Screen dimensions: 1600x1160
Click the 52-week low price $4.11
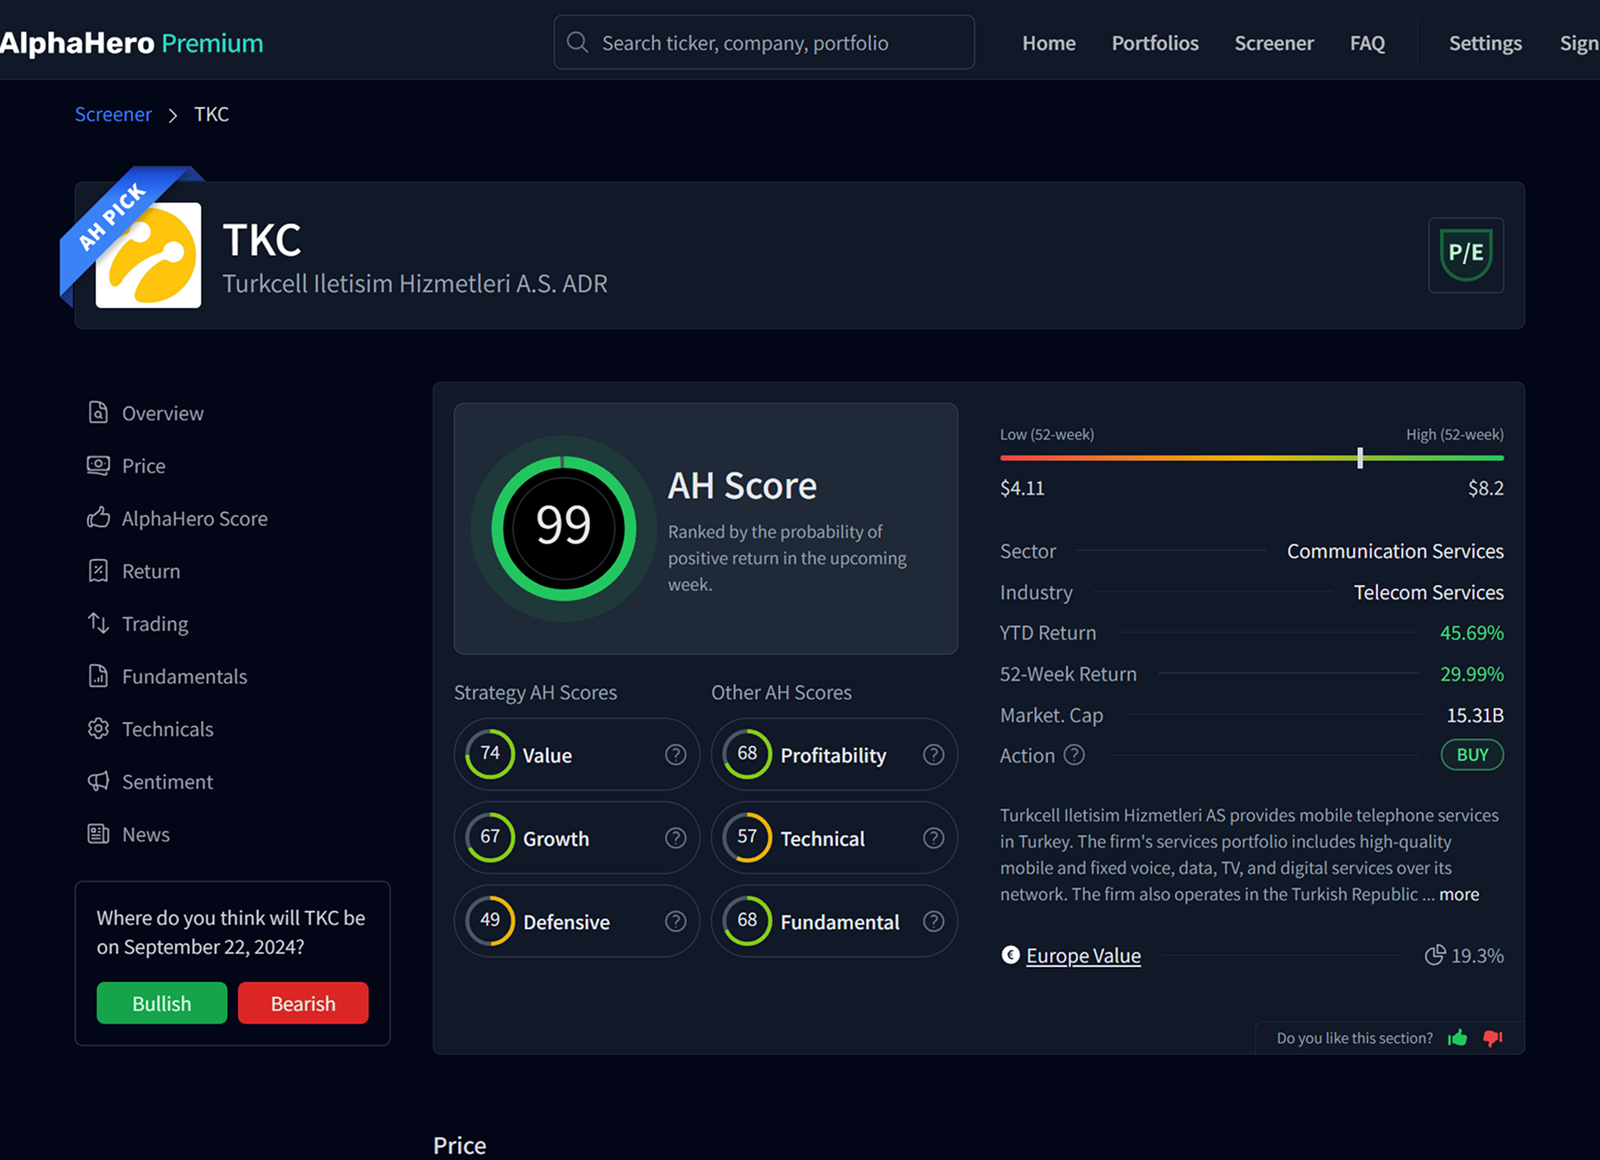(1022, 488)
